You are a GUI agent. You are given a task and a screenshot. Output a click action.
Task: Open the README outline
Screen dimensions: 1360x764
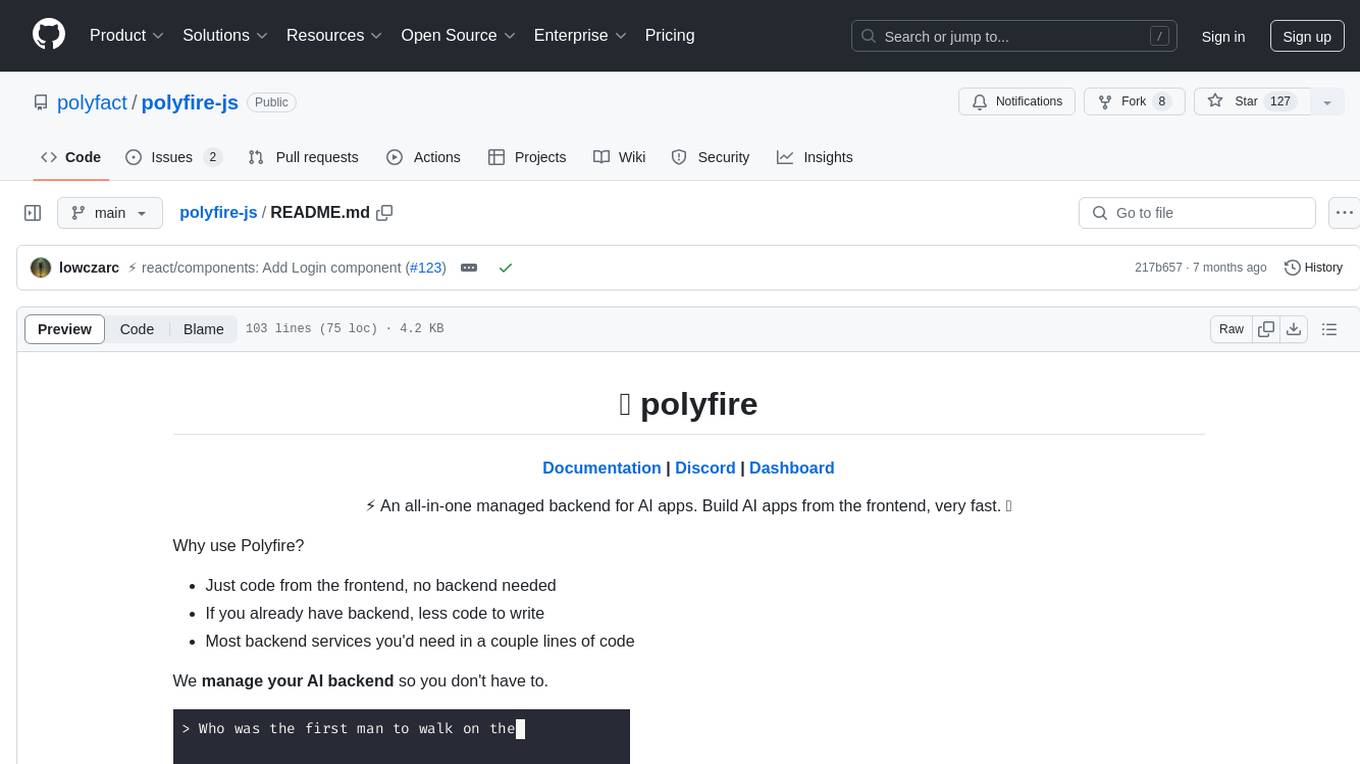pyautogui.click(x=1329, y=329)
